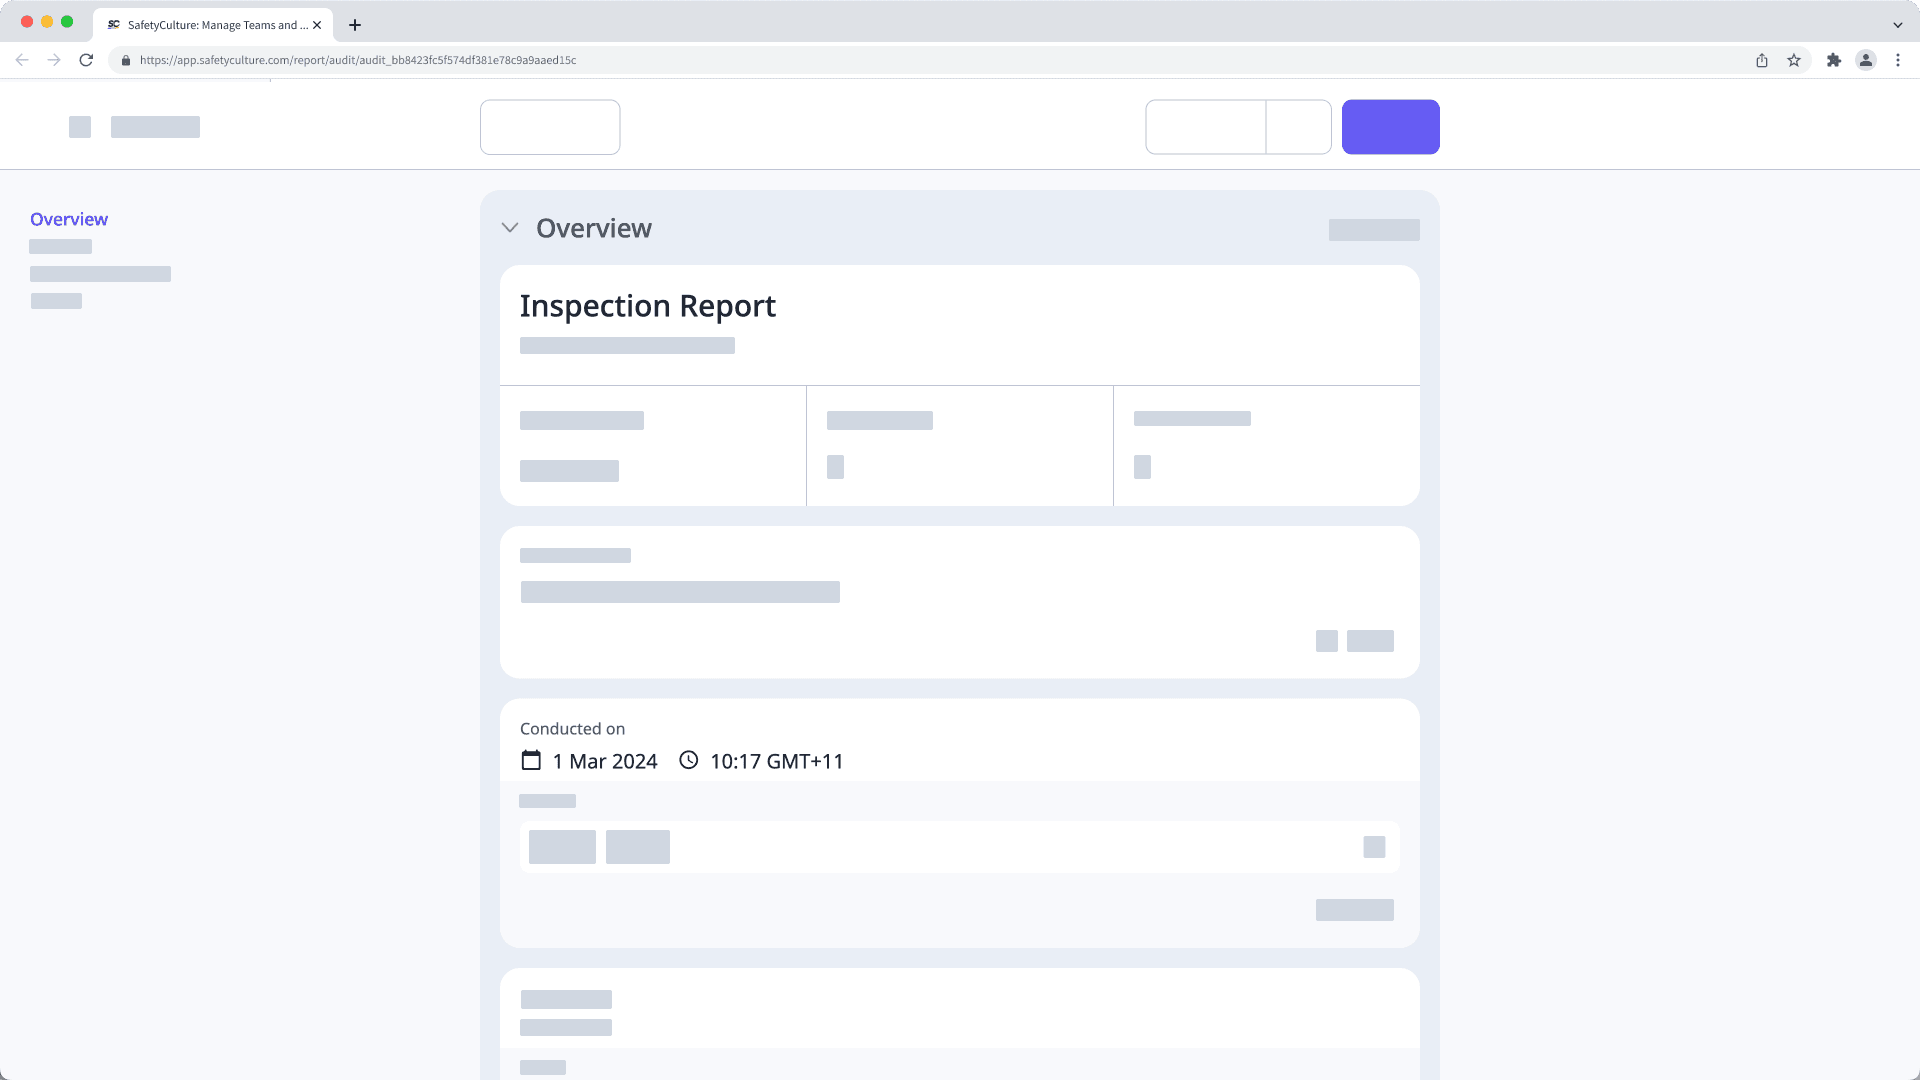Open the browser extensions puzzle icon
This screenshot has width=1920, height=1080.
tap(1834, 60)
